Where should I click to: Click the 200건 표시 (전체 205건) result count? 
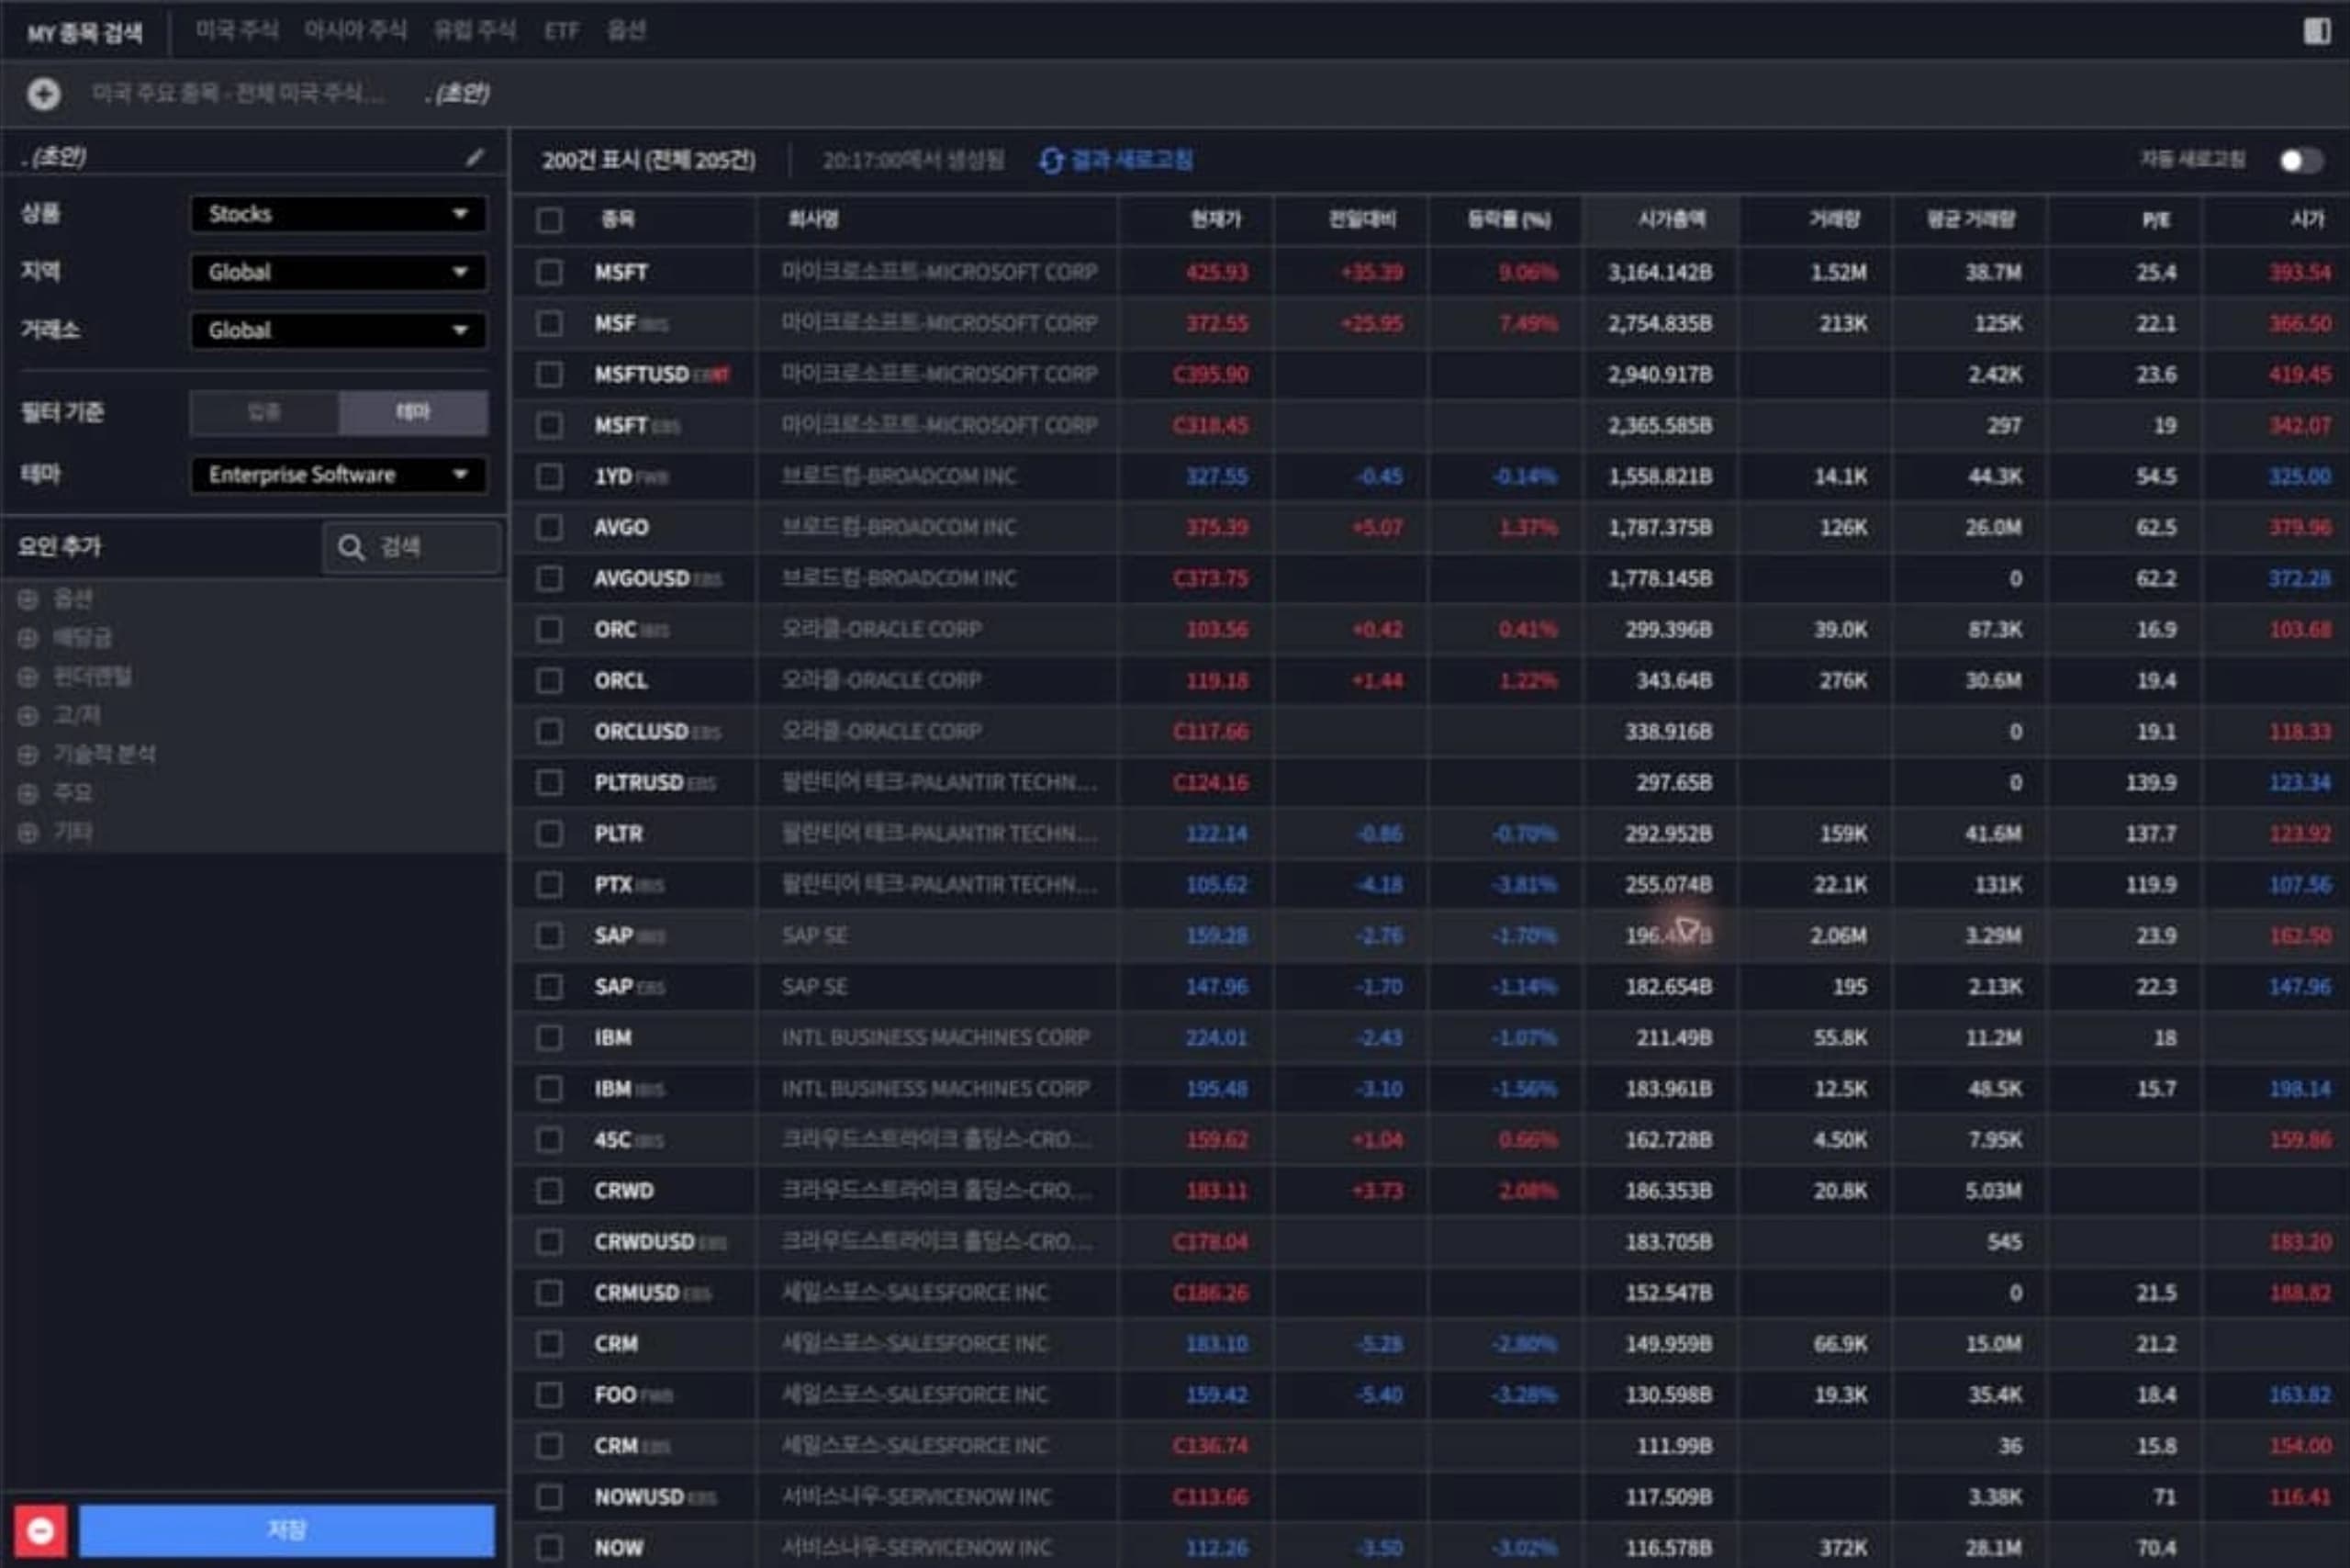point(648,160)
